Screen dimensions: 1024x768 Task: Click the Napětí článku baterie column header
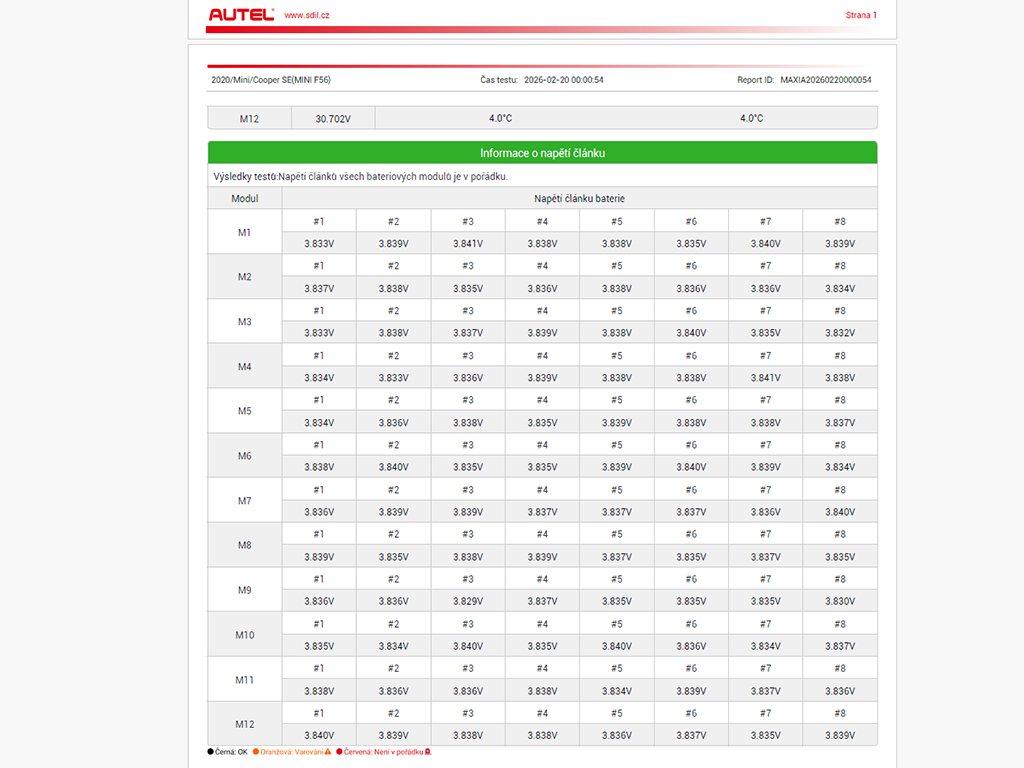pyautogui.click(x=579, y=198)
